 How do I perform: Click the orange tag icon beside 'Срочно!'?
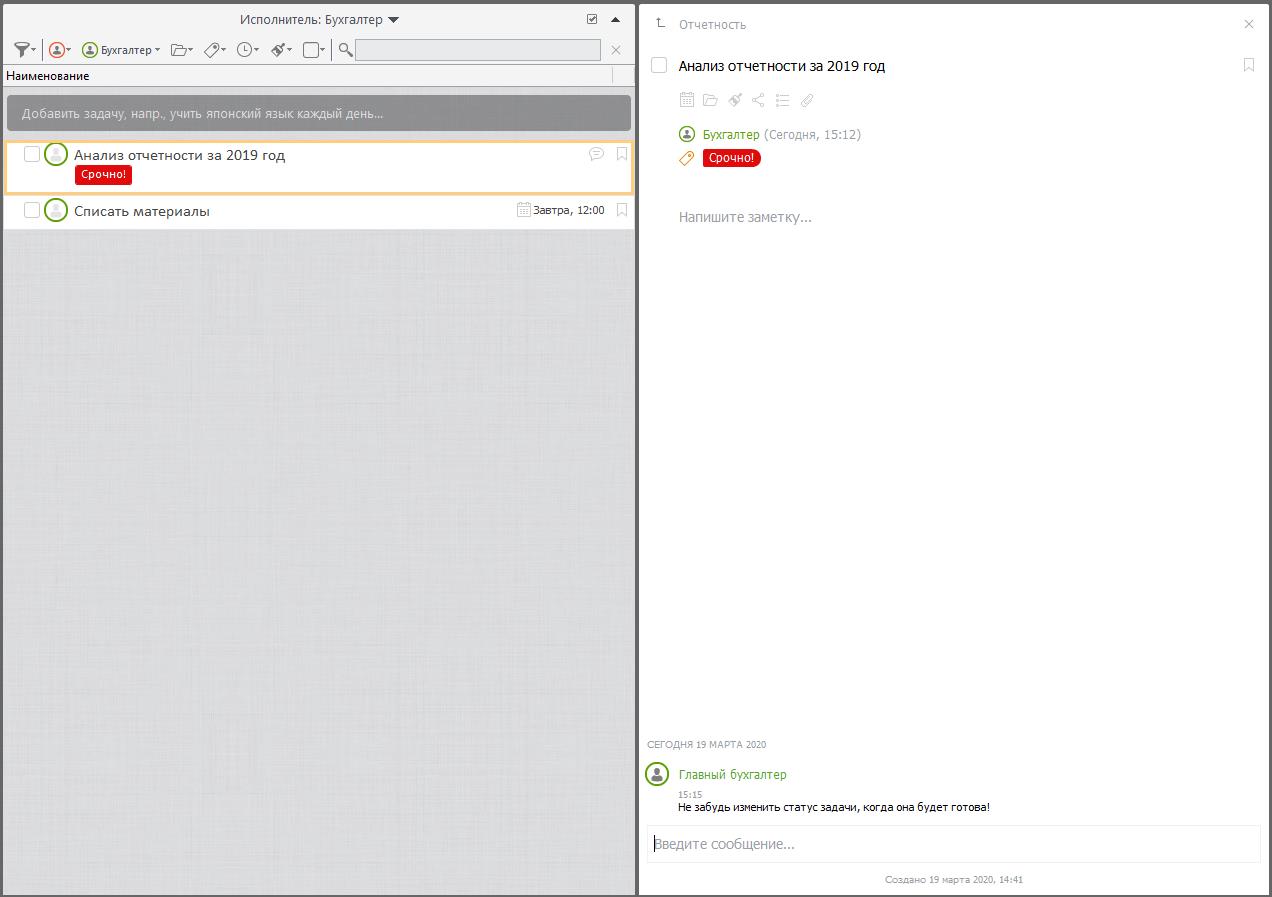[687, 158]
